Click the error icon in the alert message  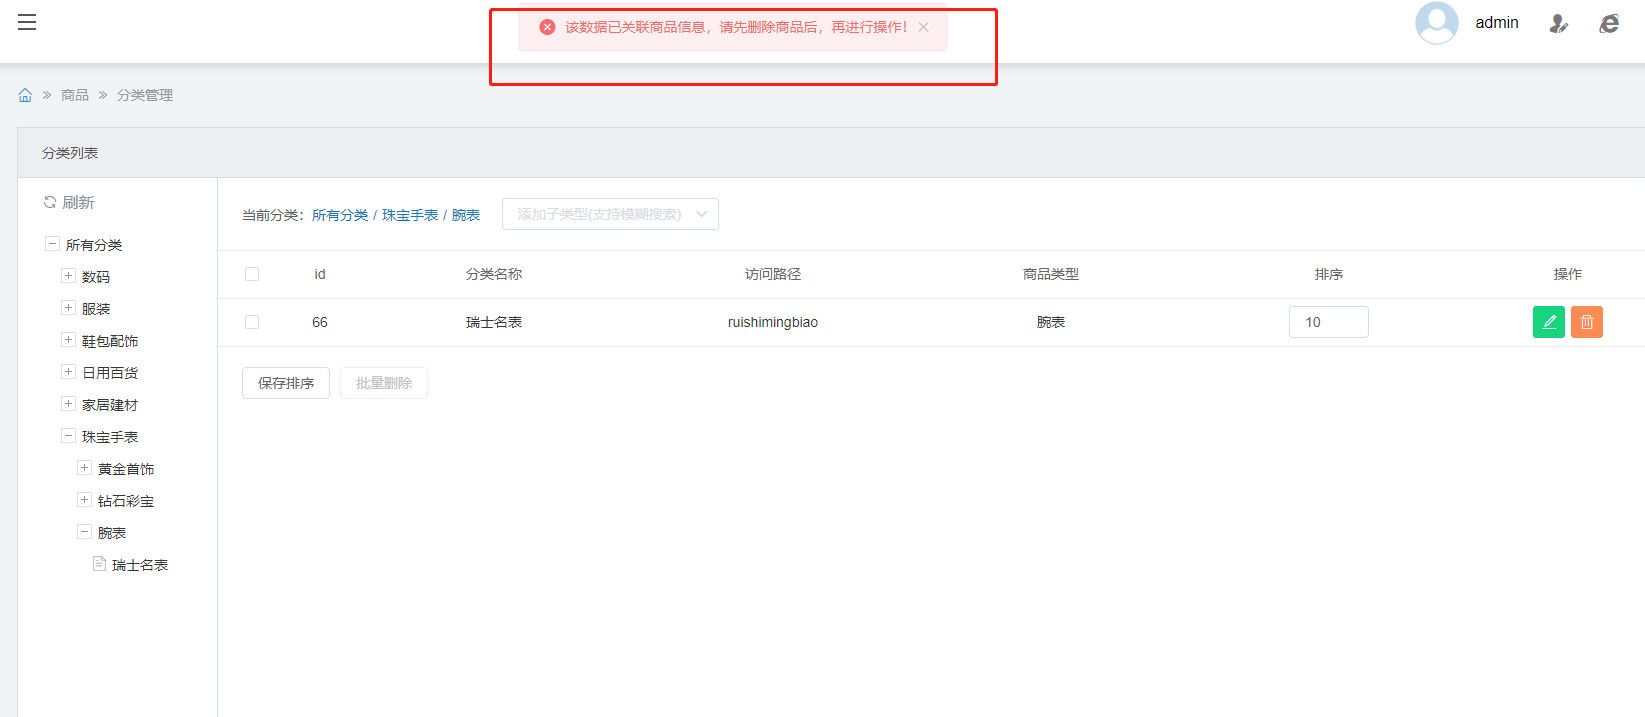point(547,27)
